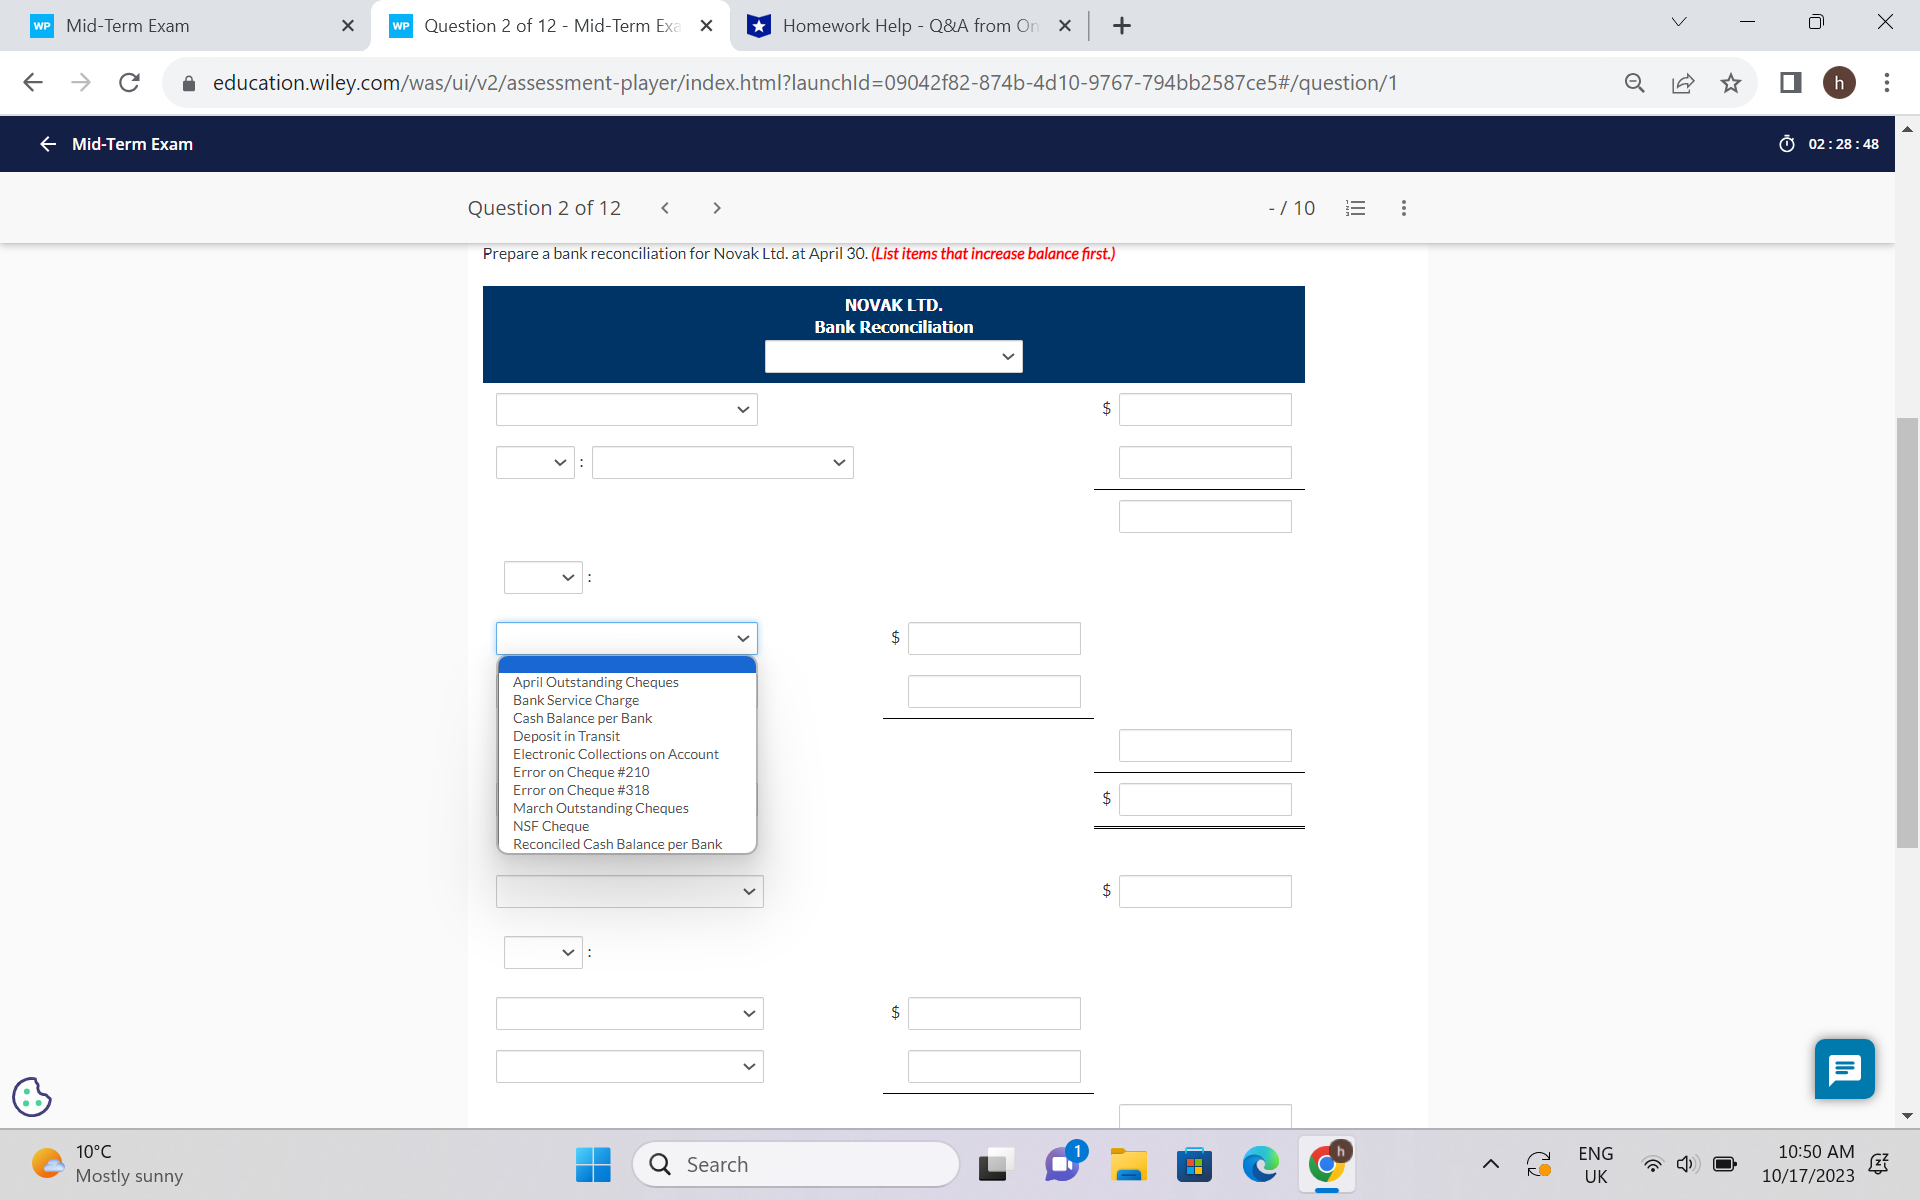Screen dimensions: 1920x1200
Task: Expand the topmost line-item dropdown
Action: click(626, 409)
